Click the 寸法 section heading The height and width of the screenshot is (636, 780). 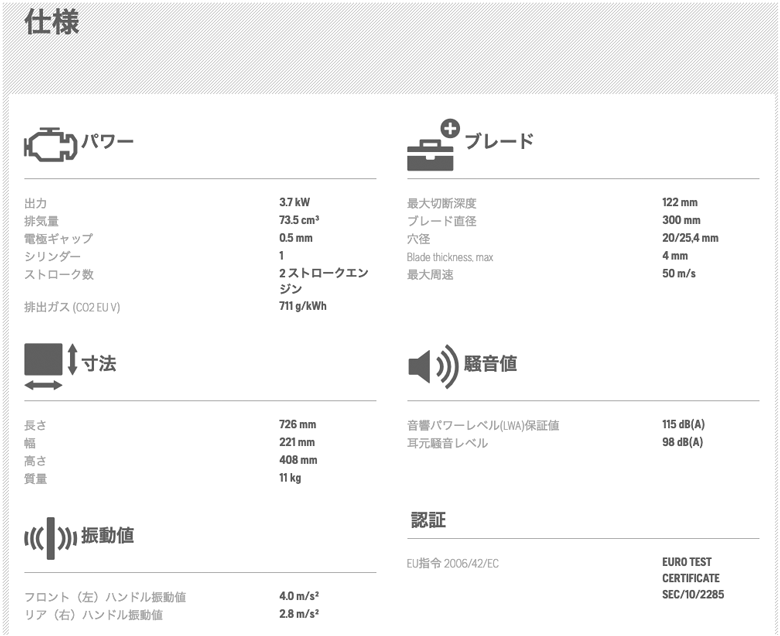pyautogui.click(x=99, y=363)
